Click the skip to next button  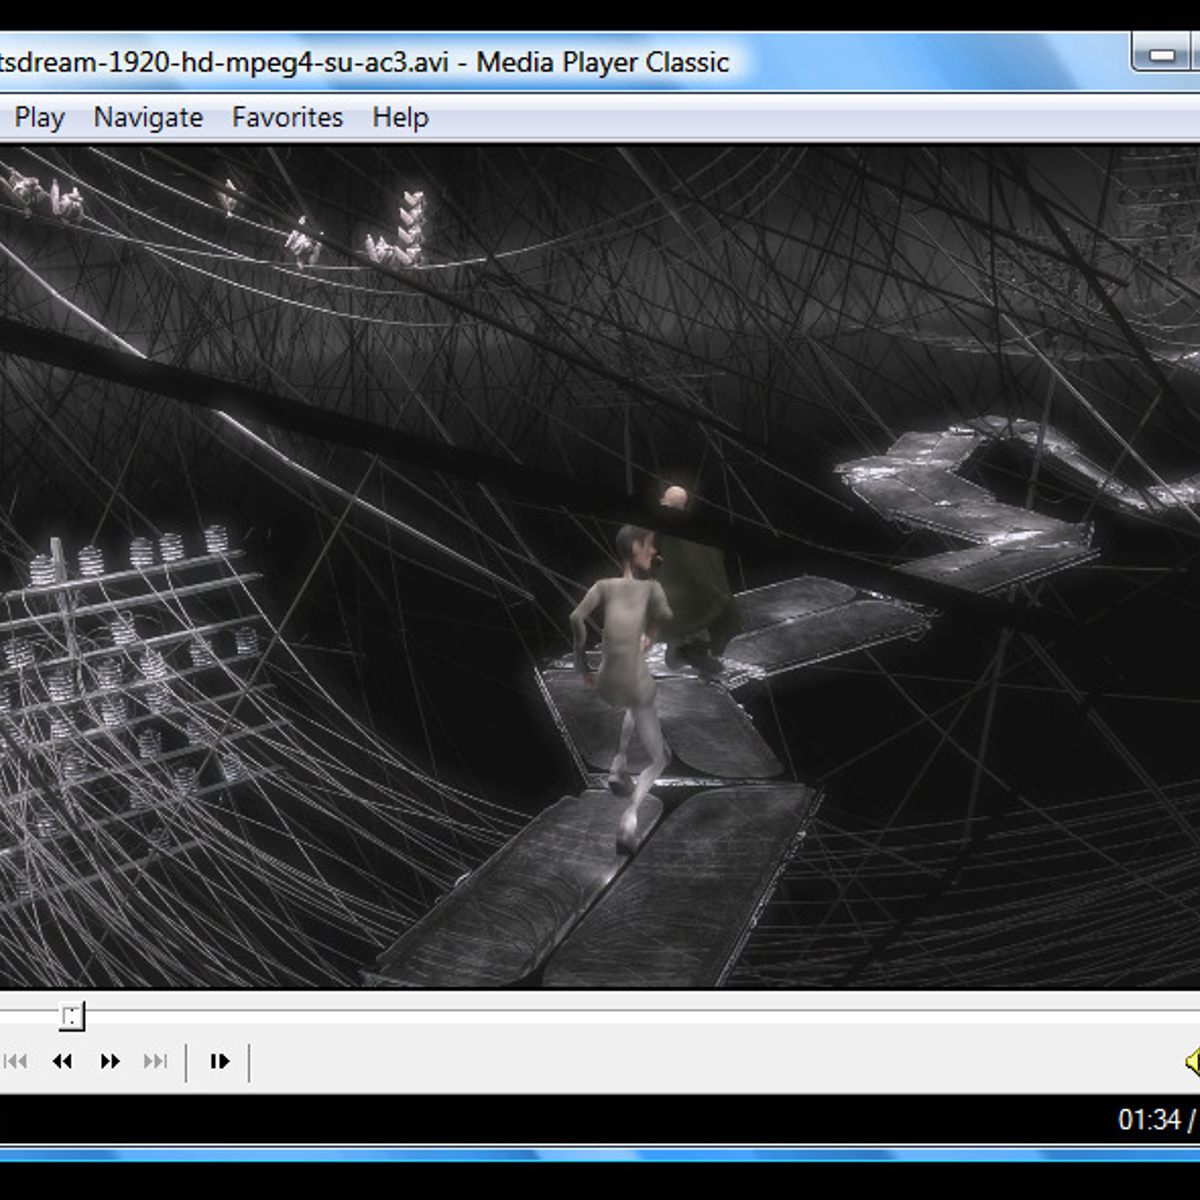(x=156, y=1061)
